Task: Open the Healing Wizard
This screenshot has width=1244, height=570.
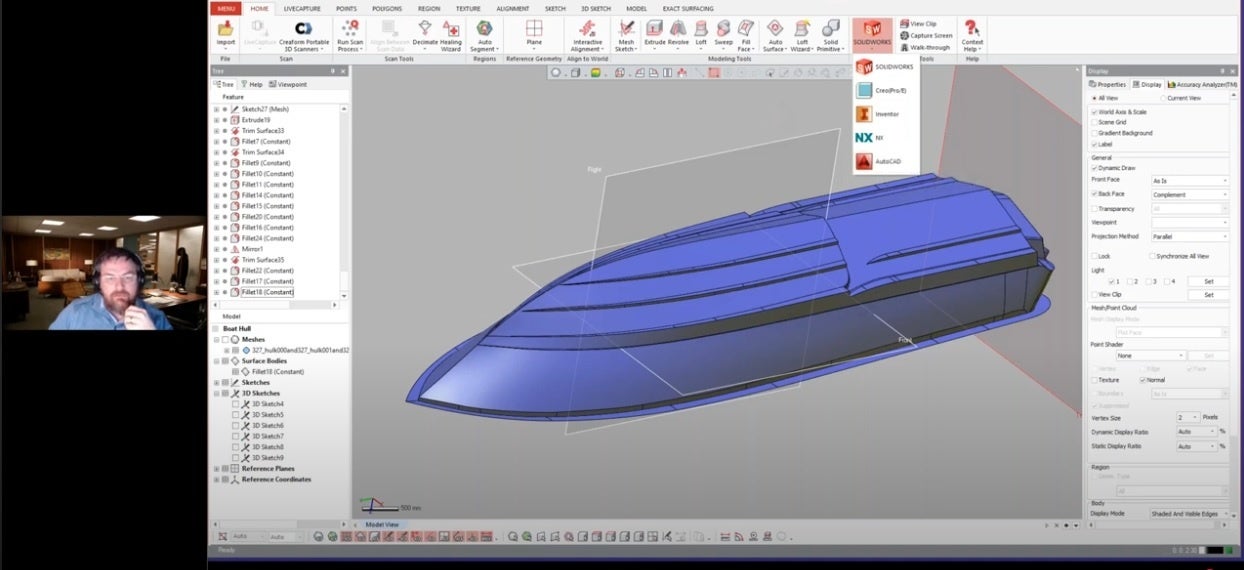Action: coord(451,29)
